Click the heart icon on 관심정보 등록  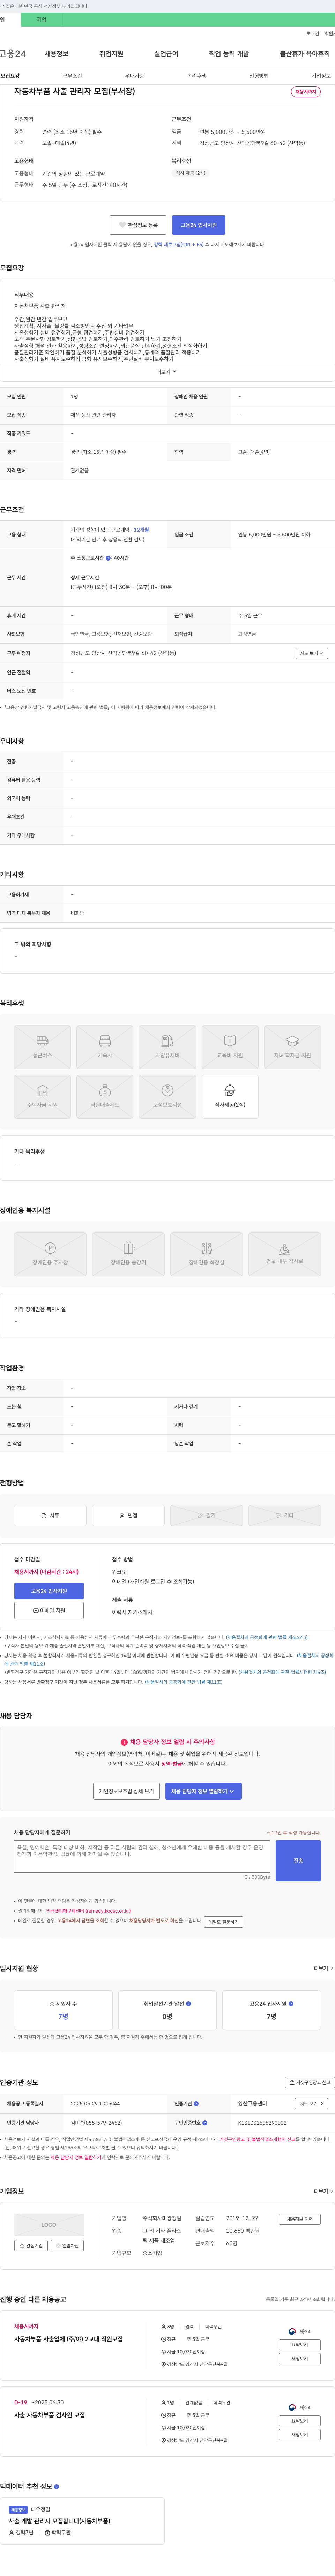[122, 225]
